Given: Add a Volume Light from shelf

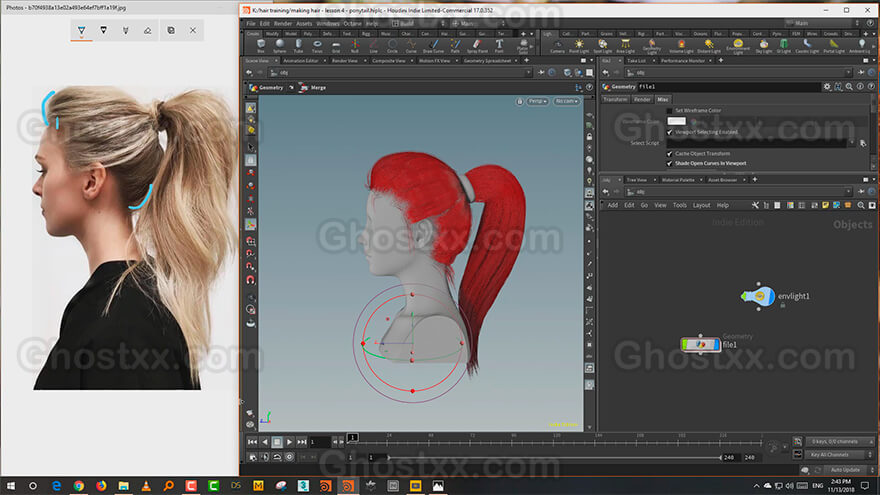Looking at the screenshot, I should click(681, 46).
